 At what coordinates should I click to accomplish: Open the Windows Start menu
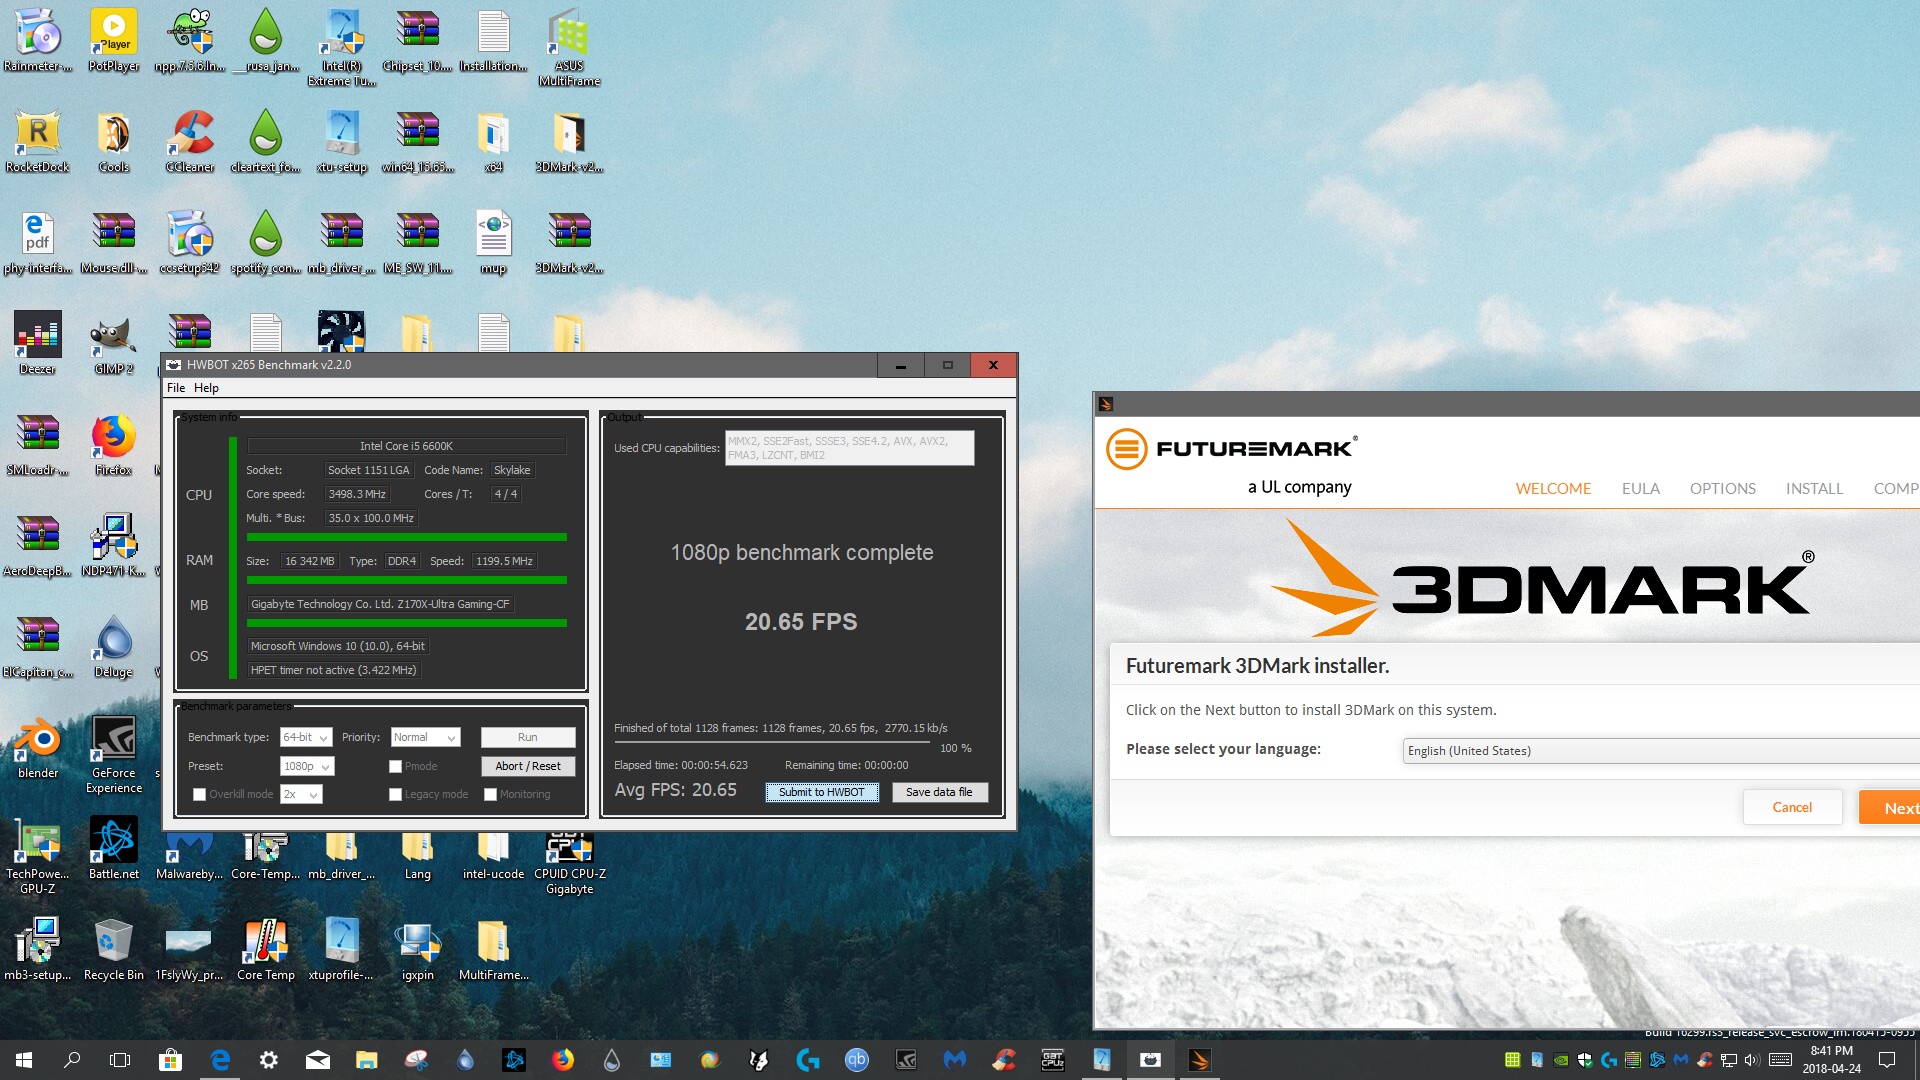pyautogui.click(x=24, y=1060)
